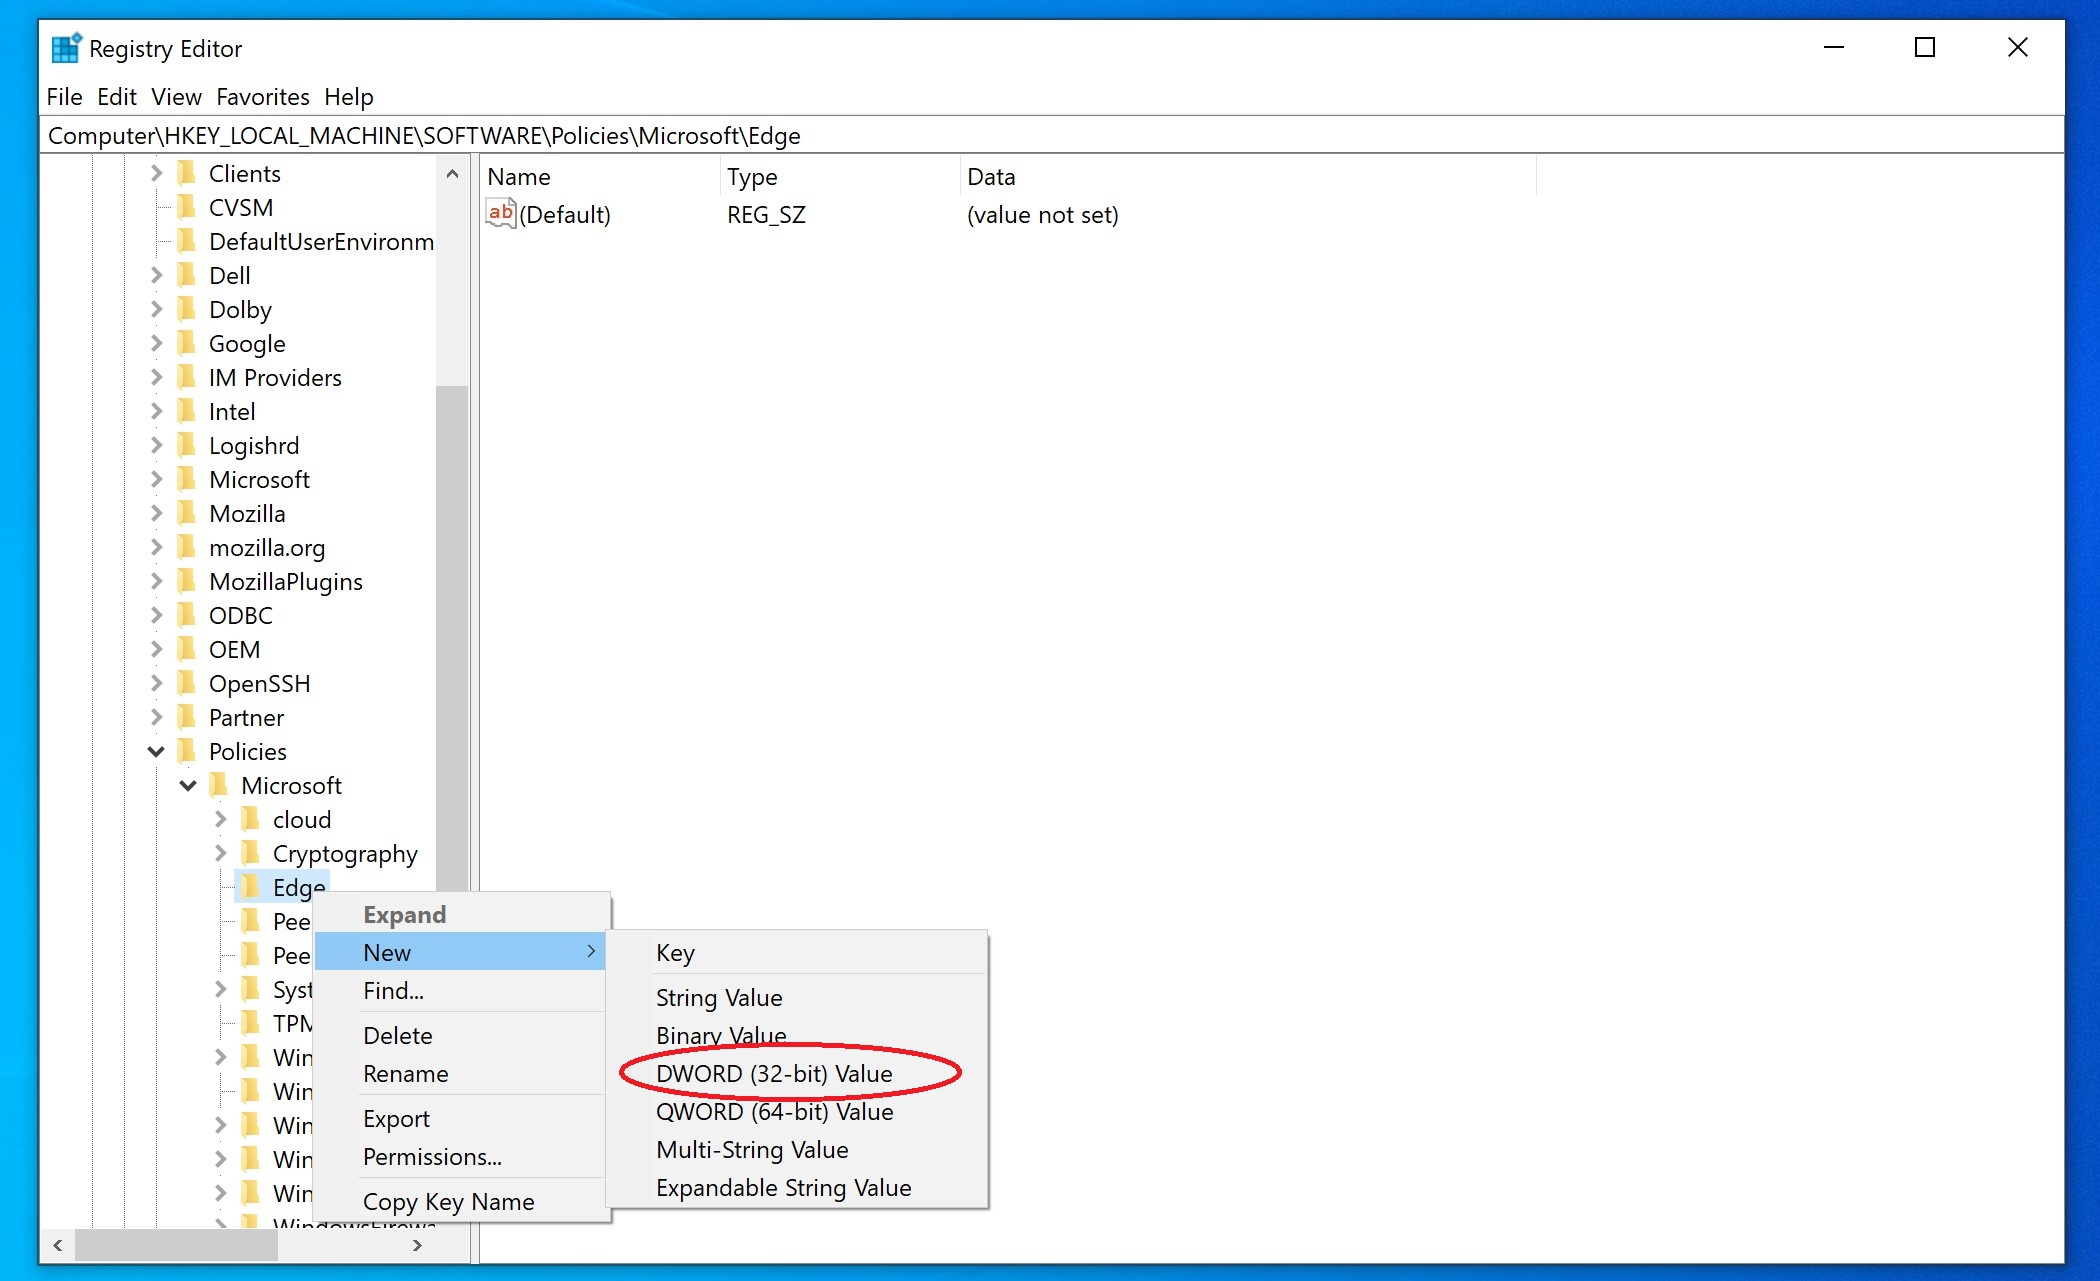Select Key in the New submenu
Viewport: 2100px width, 1281px height.
point(798,953)
